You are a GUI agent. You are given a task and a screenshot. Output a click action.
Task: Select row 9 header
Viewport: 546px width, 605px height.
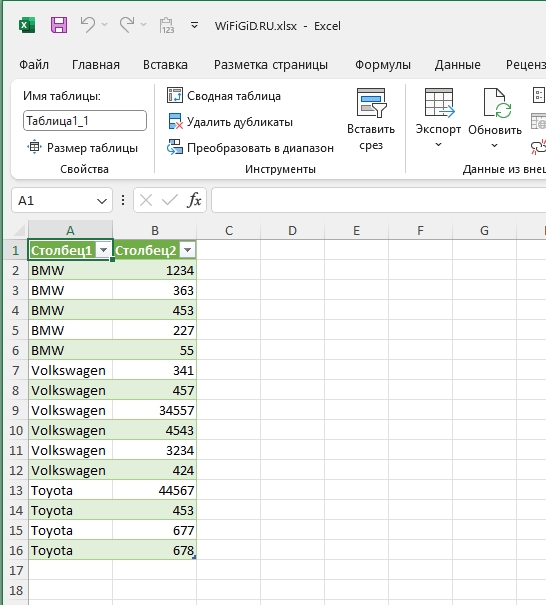coord(15,410)
